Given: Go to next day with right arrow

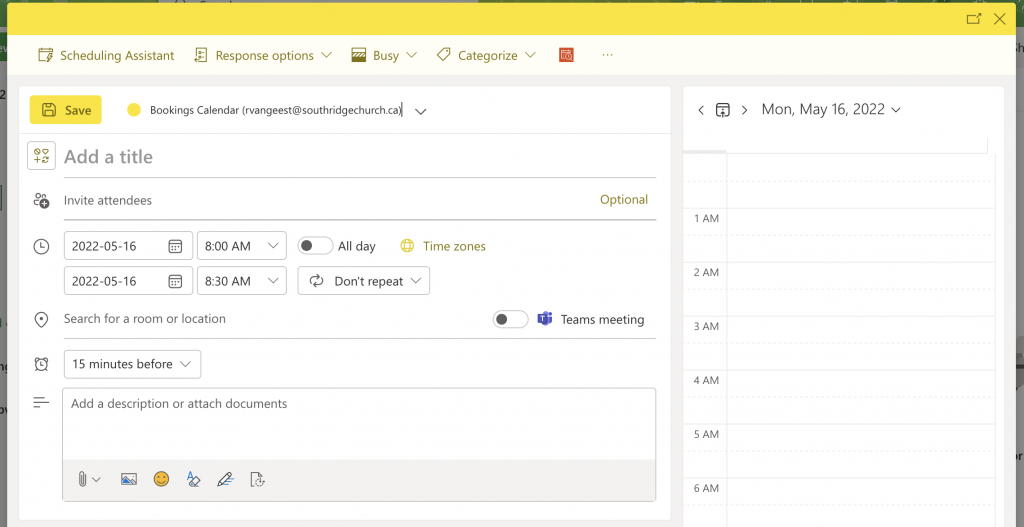Looking at the screenshot, I should [744, 110].
